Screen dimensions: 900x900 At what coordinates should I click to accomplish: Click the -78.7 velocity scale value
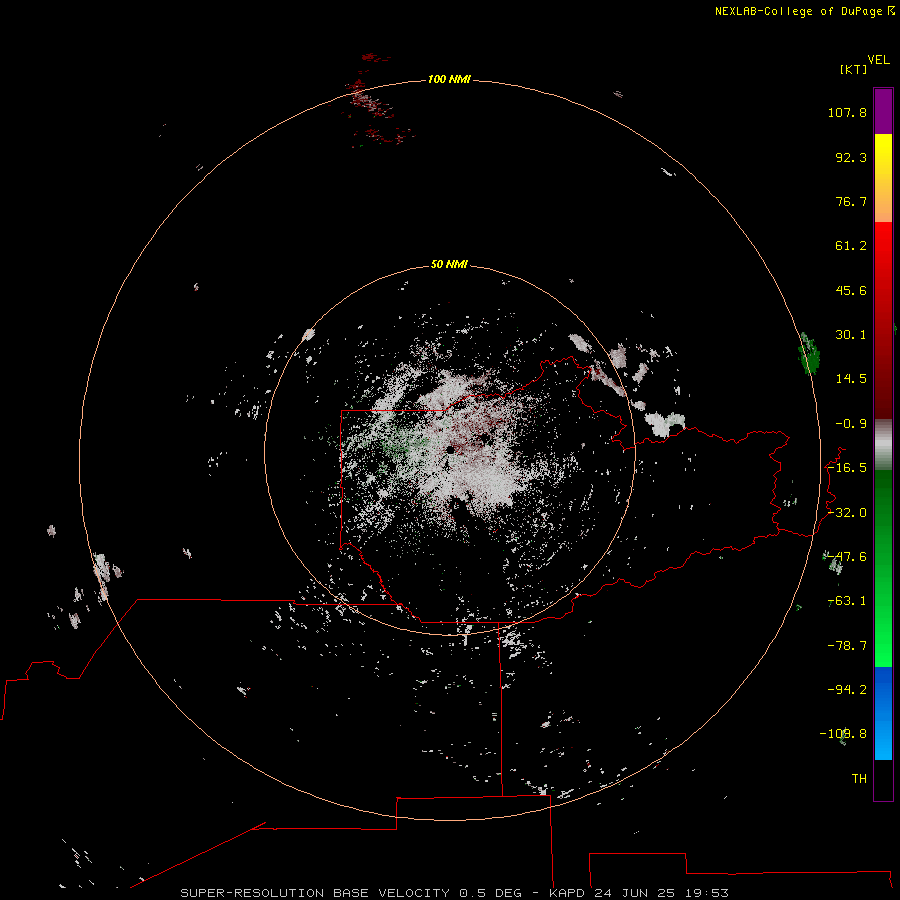pos(847,646)
